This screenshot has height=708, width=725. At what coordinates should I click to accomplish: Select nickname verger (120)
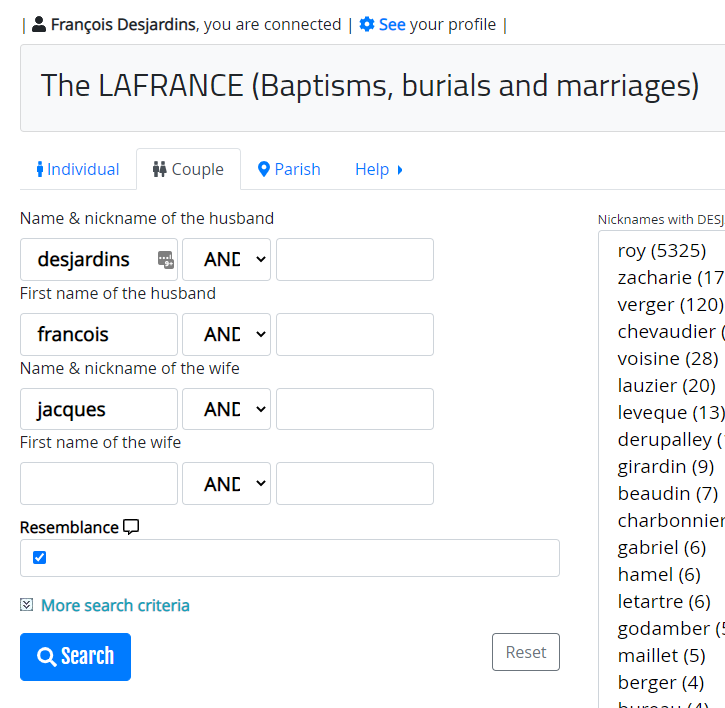pyautogui.click(x=670, y=305)
